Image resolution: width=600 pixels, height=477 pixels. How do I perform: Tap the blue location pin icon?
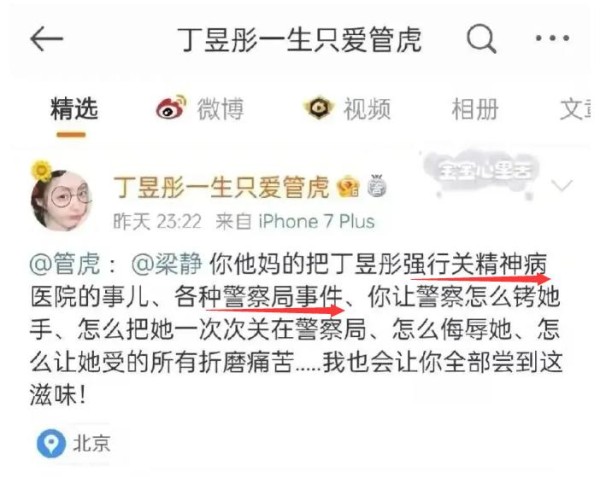[51, 444]
